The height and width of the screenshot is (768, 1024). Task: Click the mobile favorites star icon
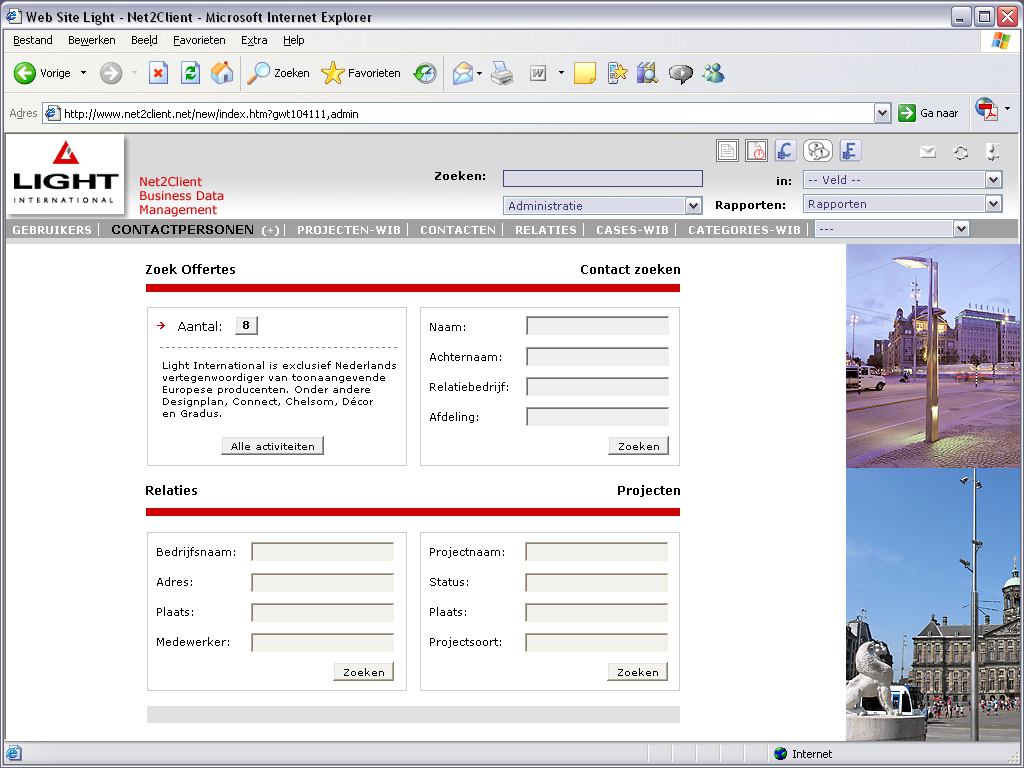point(616,73)
